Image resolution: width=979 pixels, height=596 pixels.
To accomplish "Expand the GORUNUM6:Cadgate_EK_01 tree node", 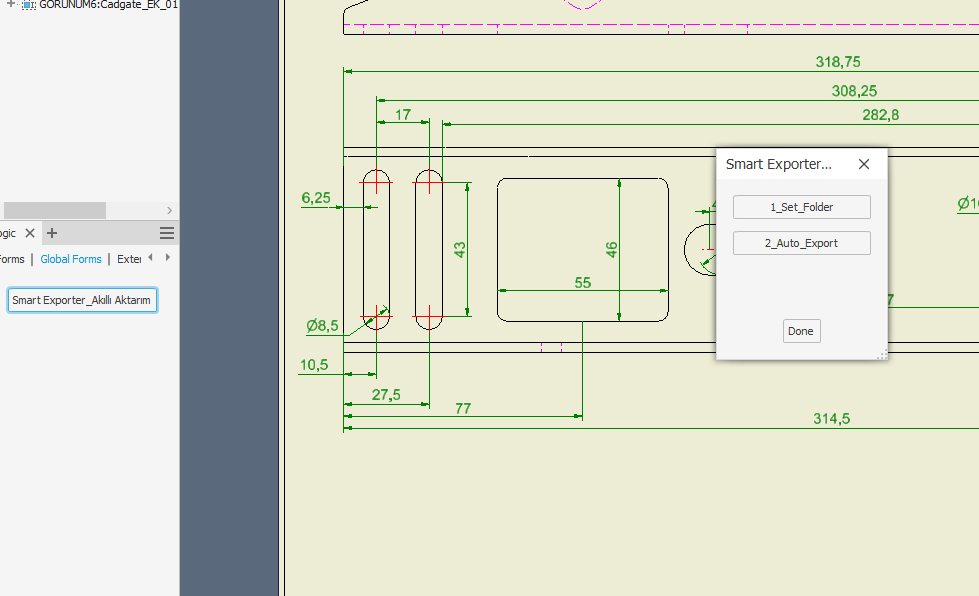I will click(11, 4).
